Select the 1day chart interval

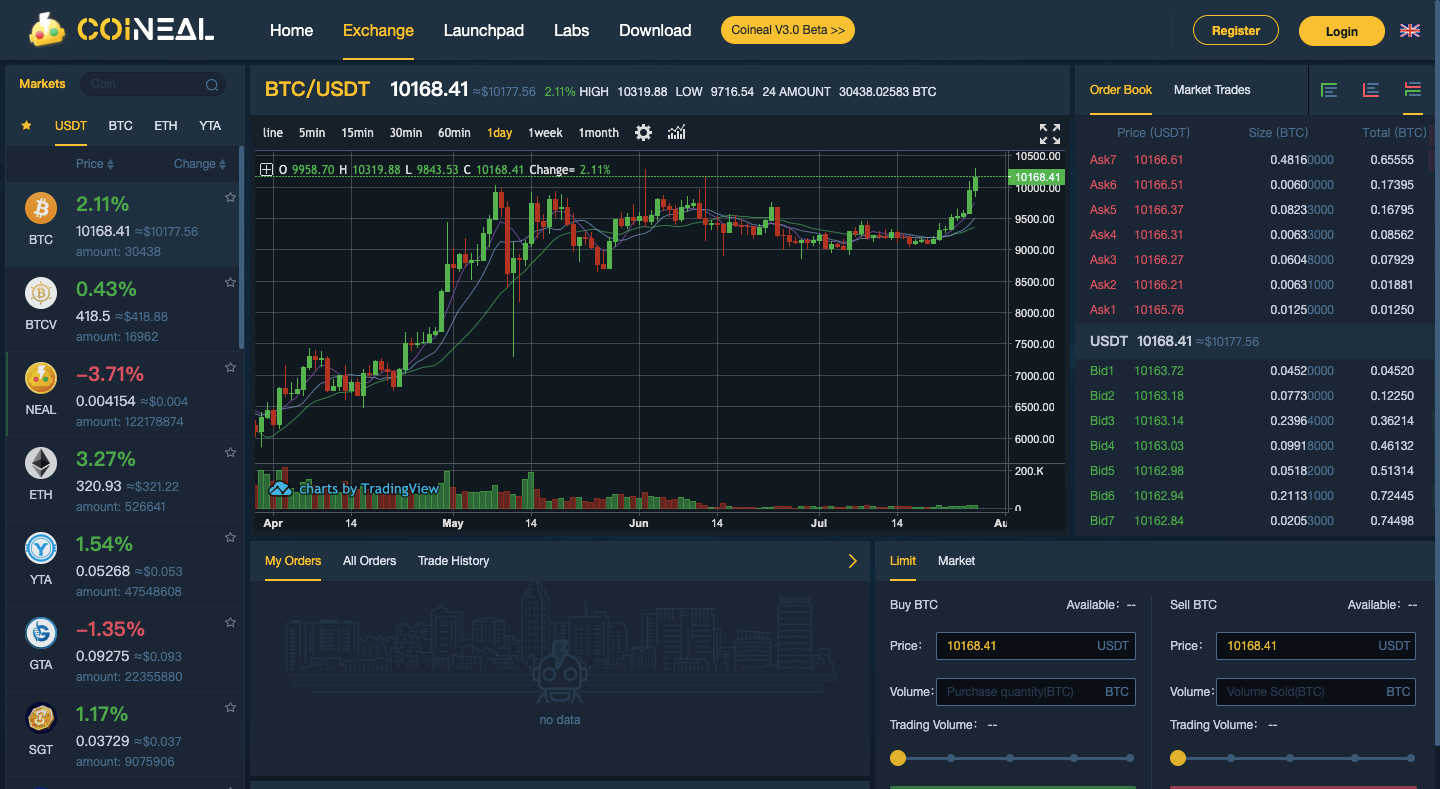point(500,133)
